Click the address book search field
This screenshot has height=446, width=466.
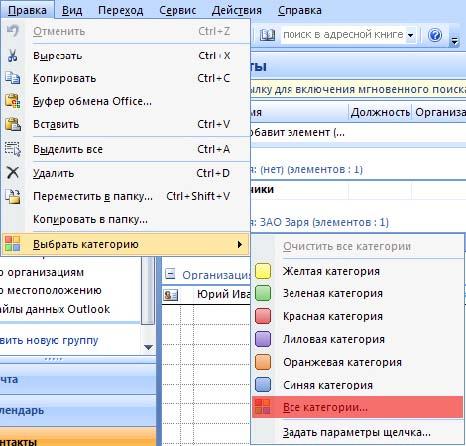click(343, 34)
